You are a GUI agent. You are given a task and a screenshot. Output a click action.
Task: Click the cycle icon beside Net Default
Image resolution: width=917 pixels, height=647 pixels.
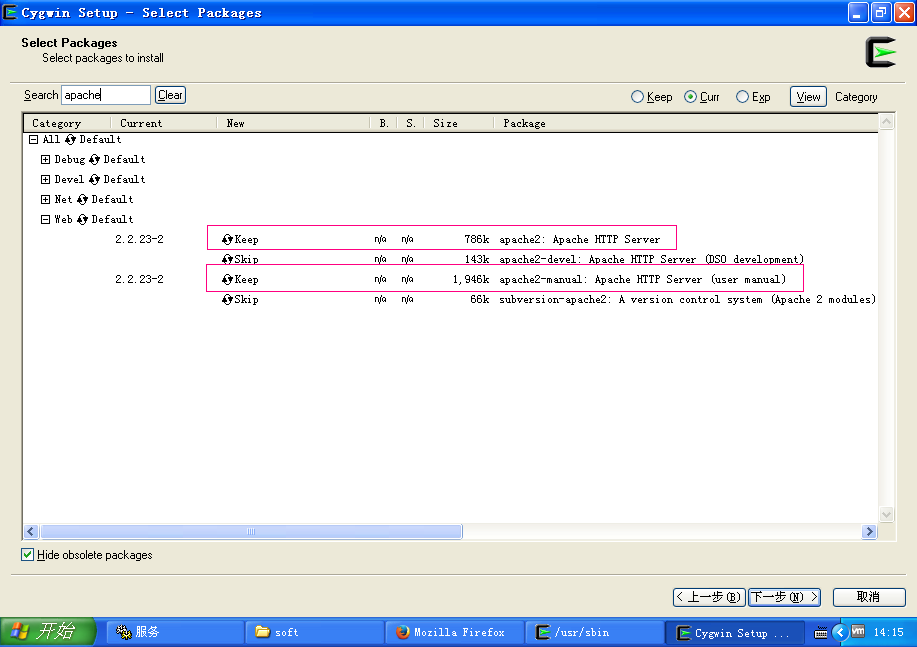82,199
